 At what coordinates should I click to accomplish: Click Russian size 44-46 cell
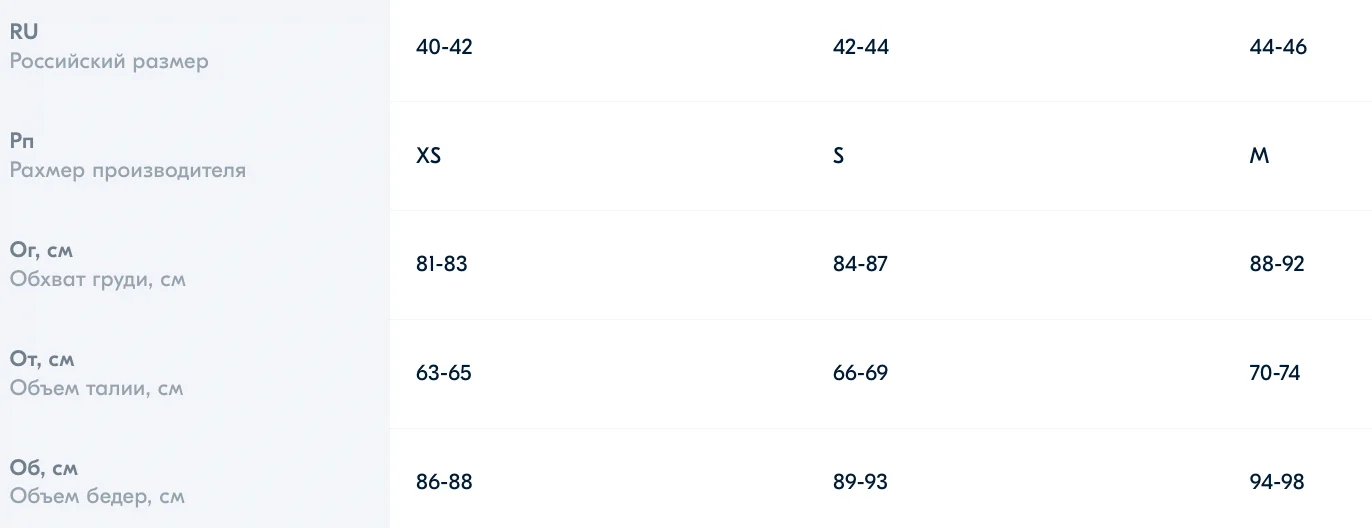pyautogui.click(x=1278, y=47)
